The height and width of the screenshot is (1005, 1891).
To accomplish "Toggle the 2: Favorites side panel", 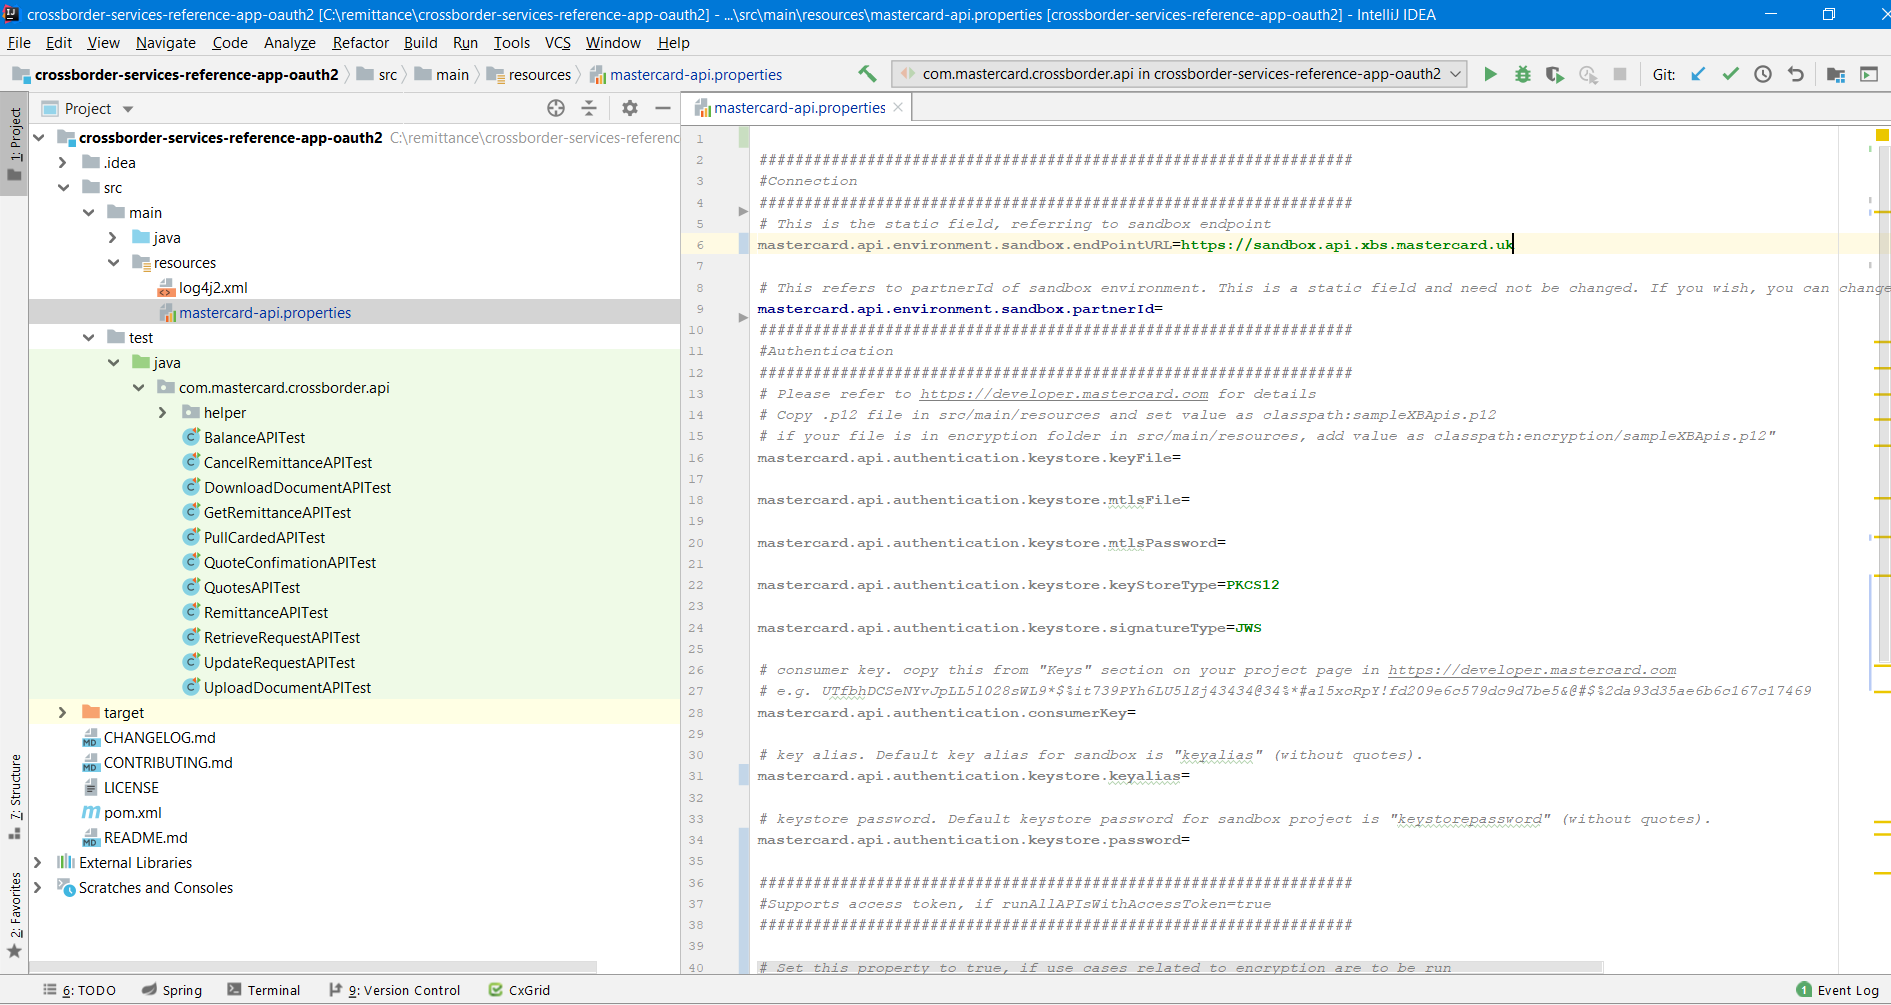I will [14, 910].
